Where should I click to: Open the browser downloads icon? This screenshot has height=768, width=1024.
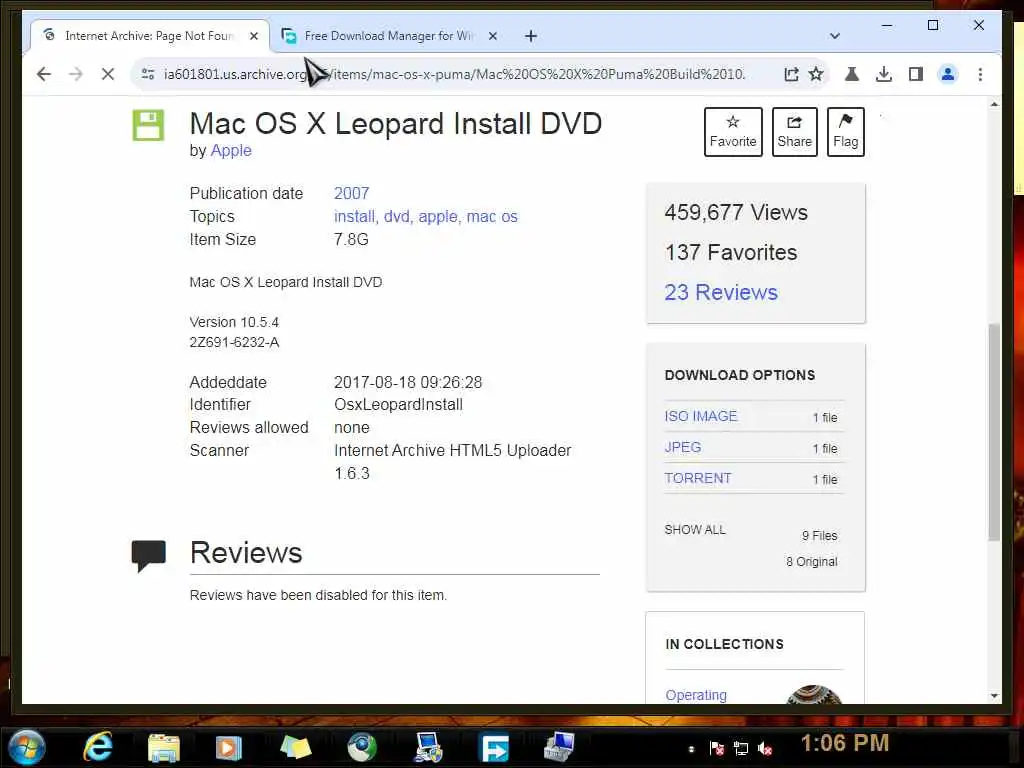(884, 74)
